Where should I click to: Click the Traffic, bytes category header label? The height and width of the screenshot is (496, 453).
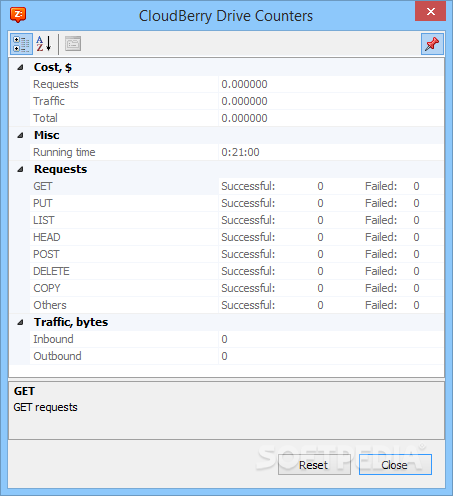tap(71, 322)
